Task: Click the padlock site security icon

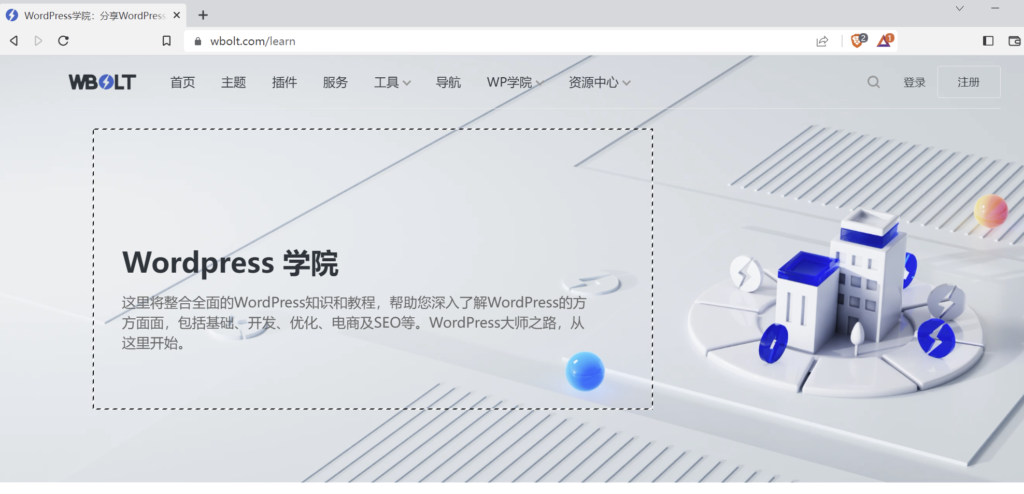Action: pyautogui.click(x=199, y=41)
